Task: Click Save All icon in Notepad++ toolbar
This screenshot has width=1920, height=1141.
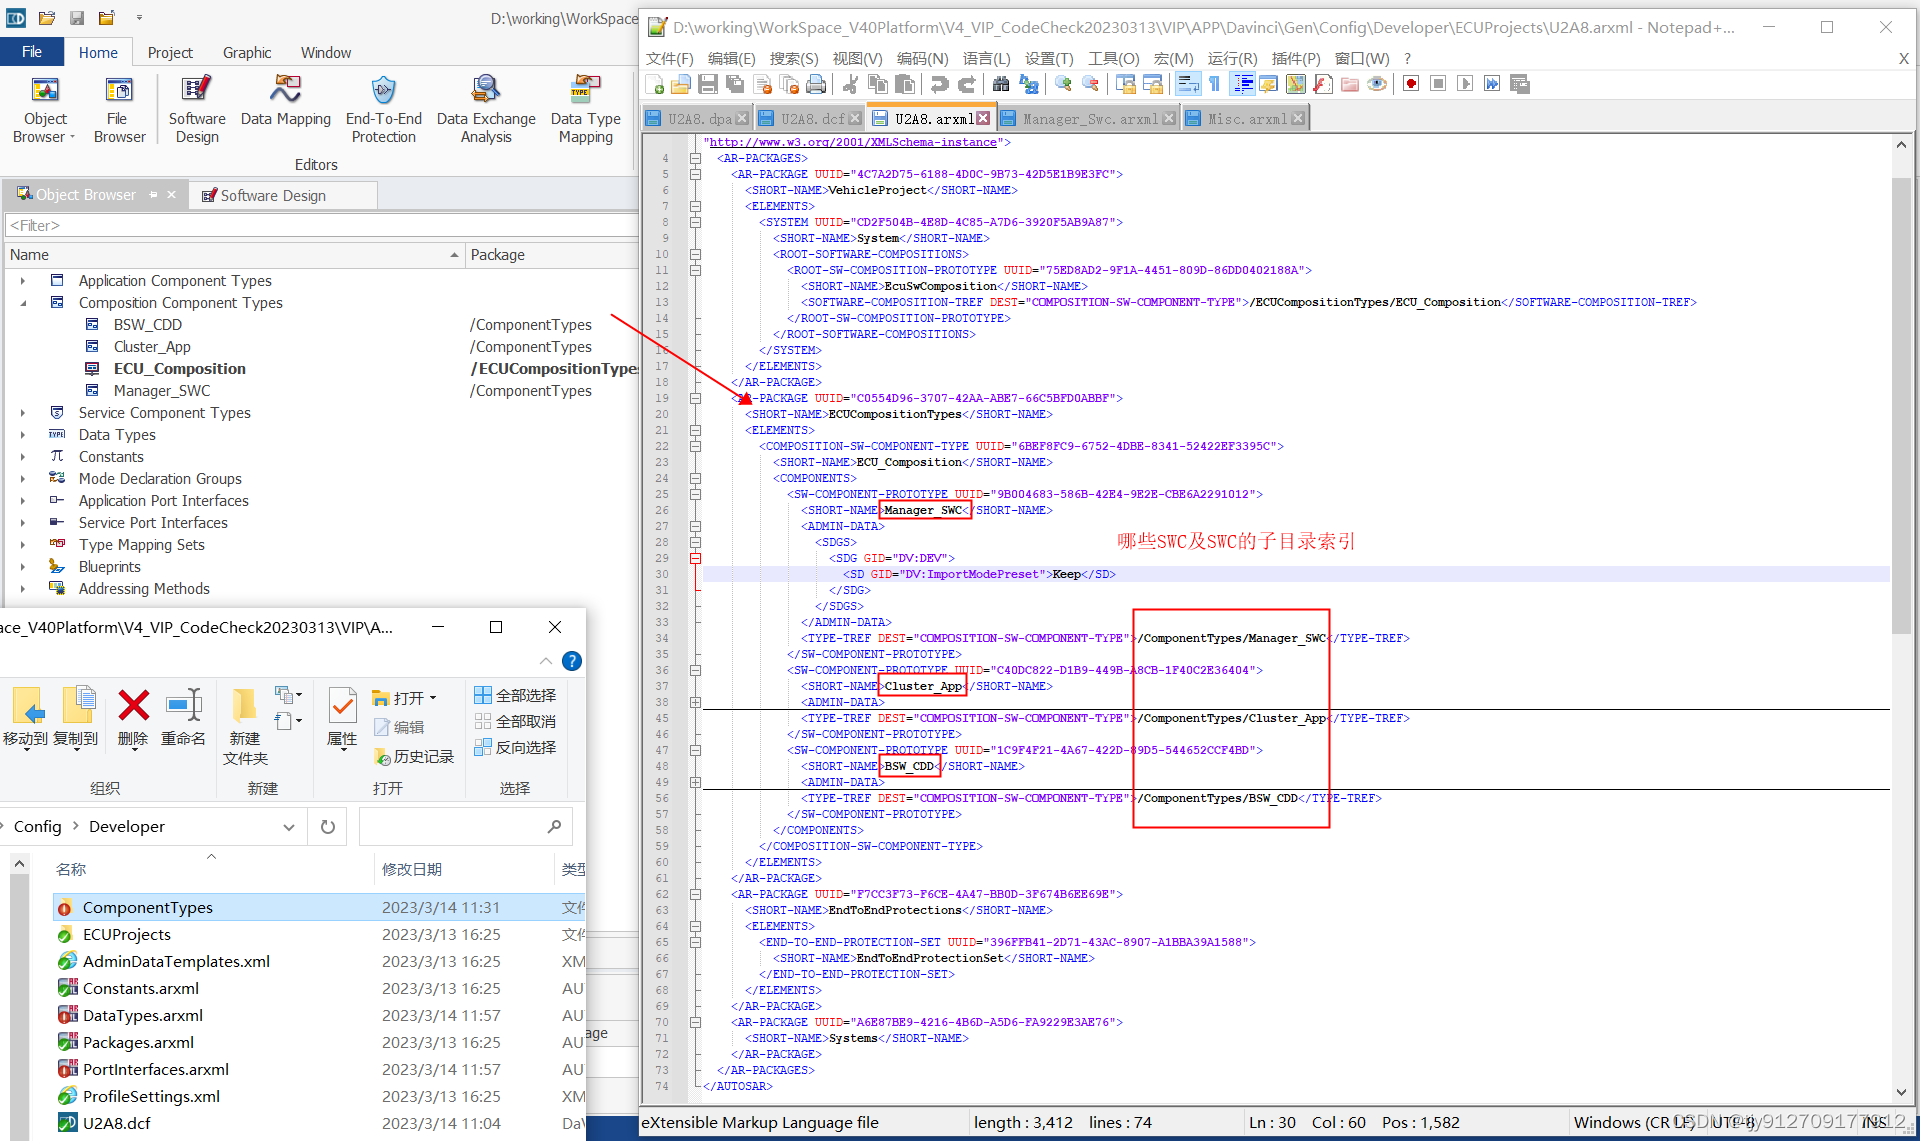Action: [x=734, y=84]
